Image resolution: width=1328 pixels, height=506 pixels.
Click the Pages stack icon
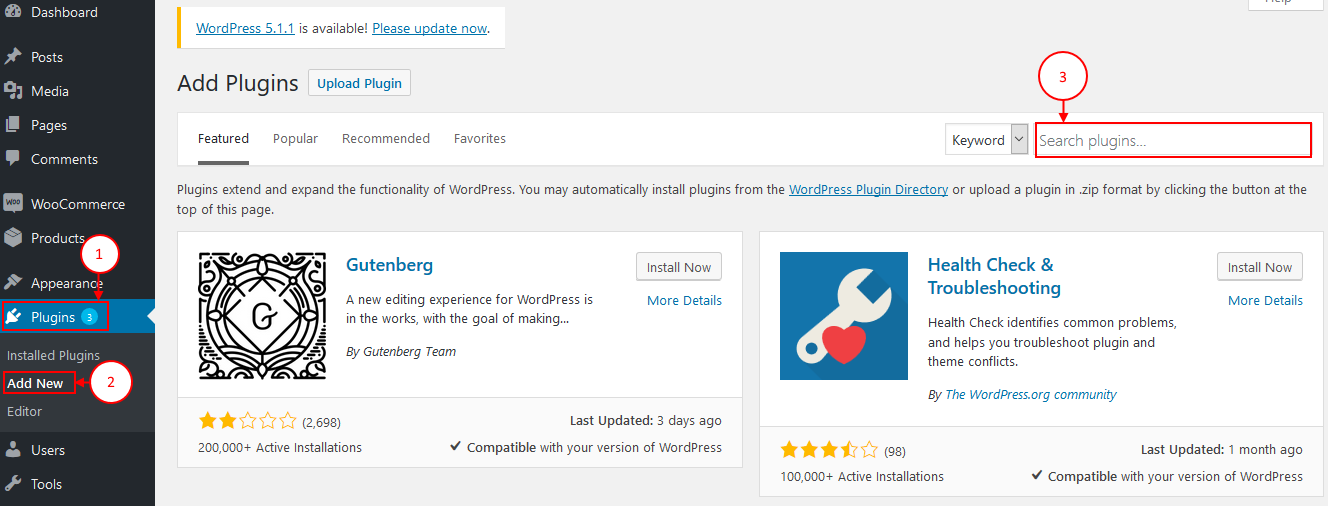point(13,125)
